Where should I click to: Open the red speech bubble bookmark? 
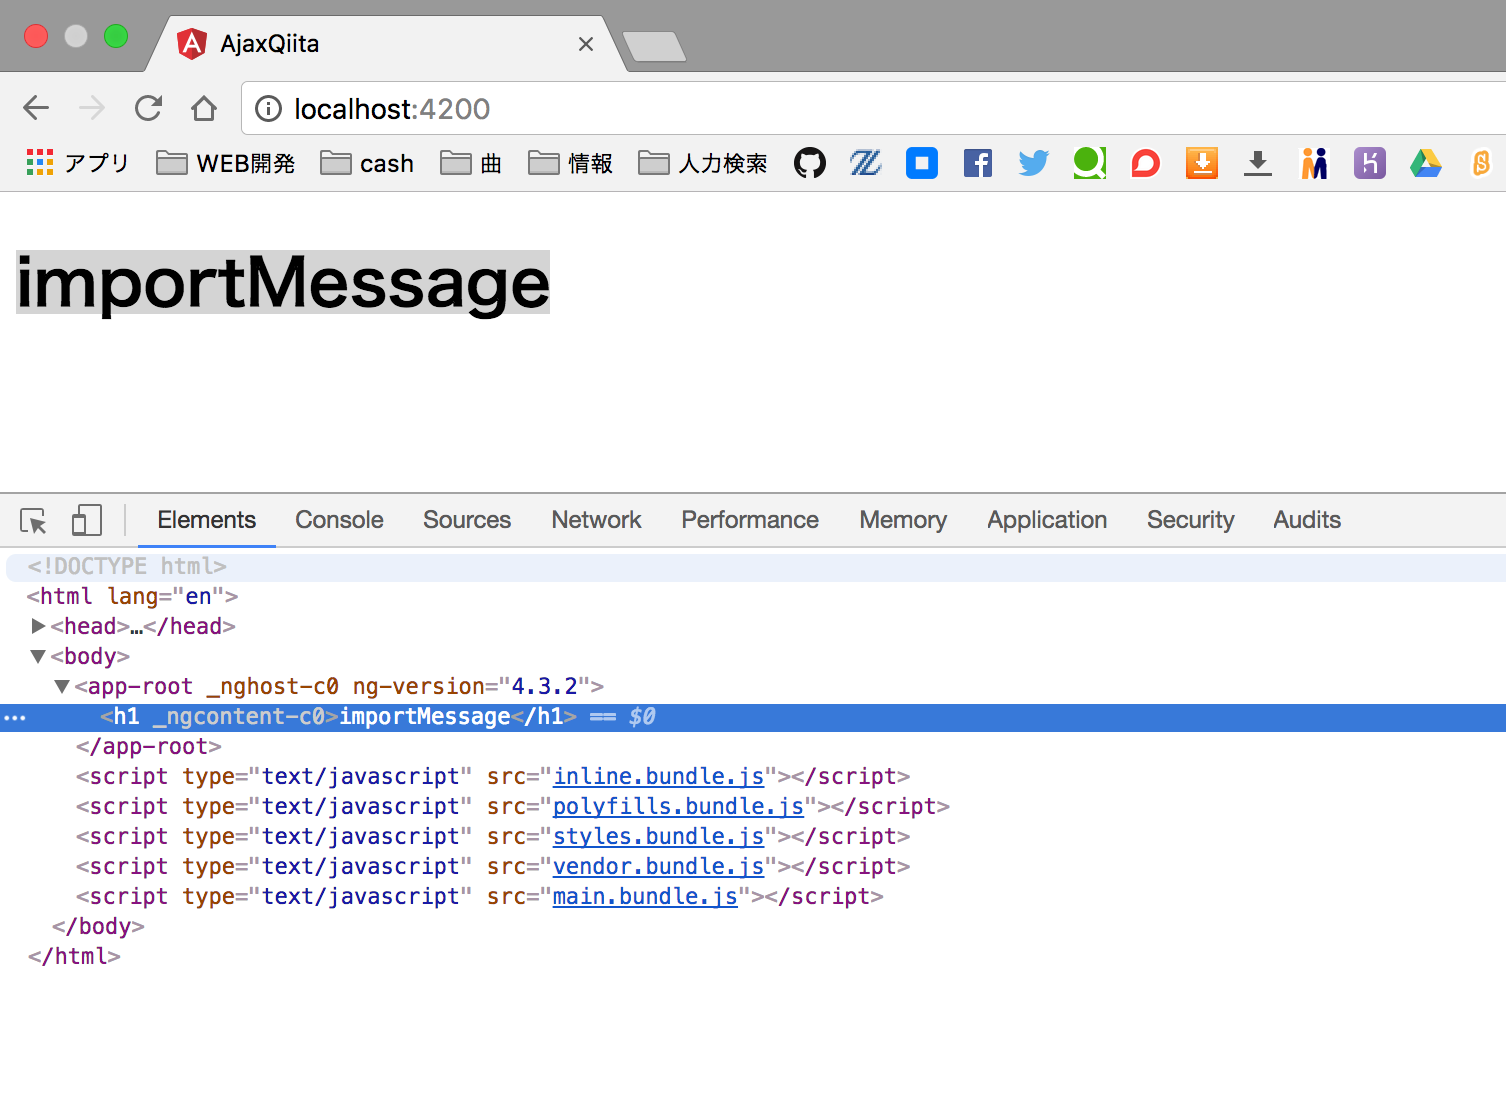[x=1146, y=163]
